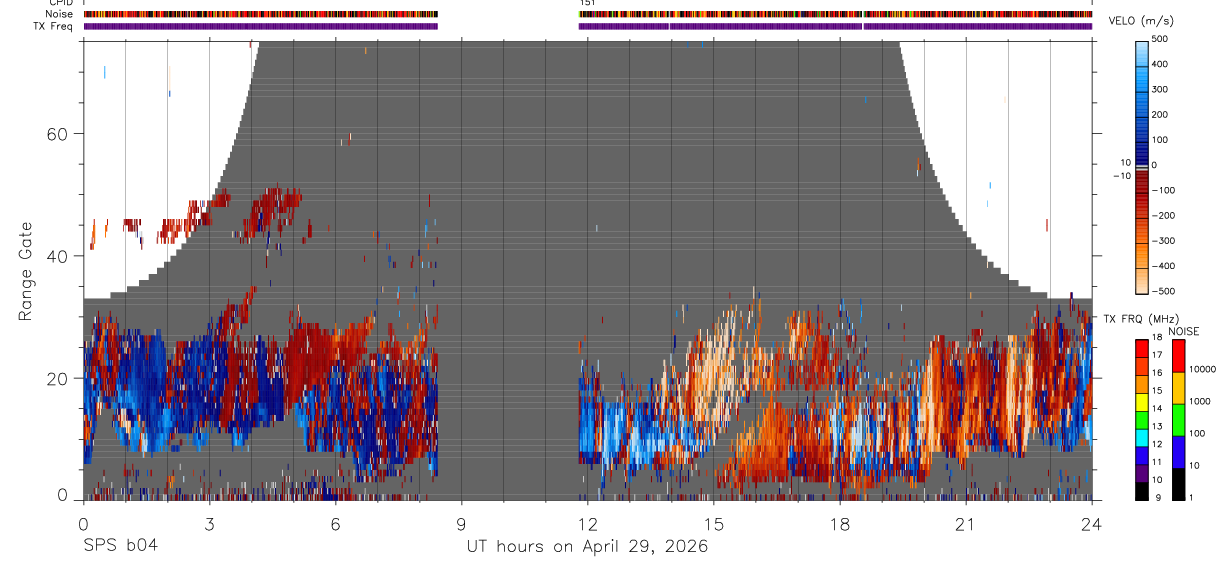Viewport: 1228px width, 567px height.
Task: Click the 500 label on velocity scale
Action: [x=1160, y=39]
